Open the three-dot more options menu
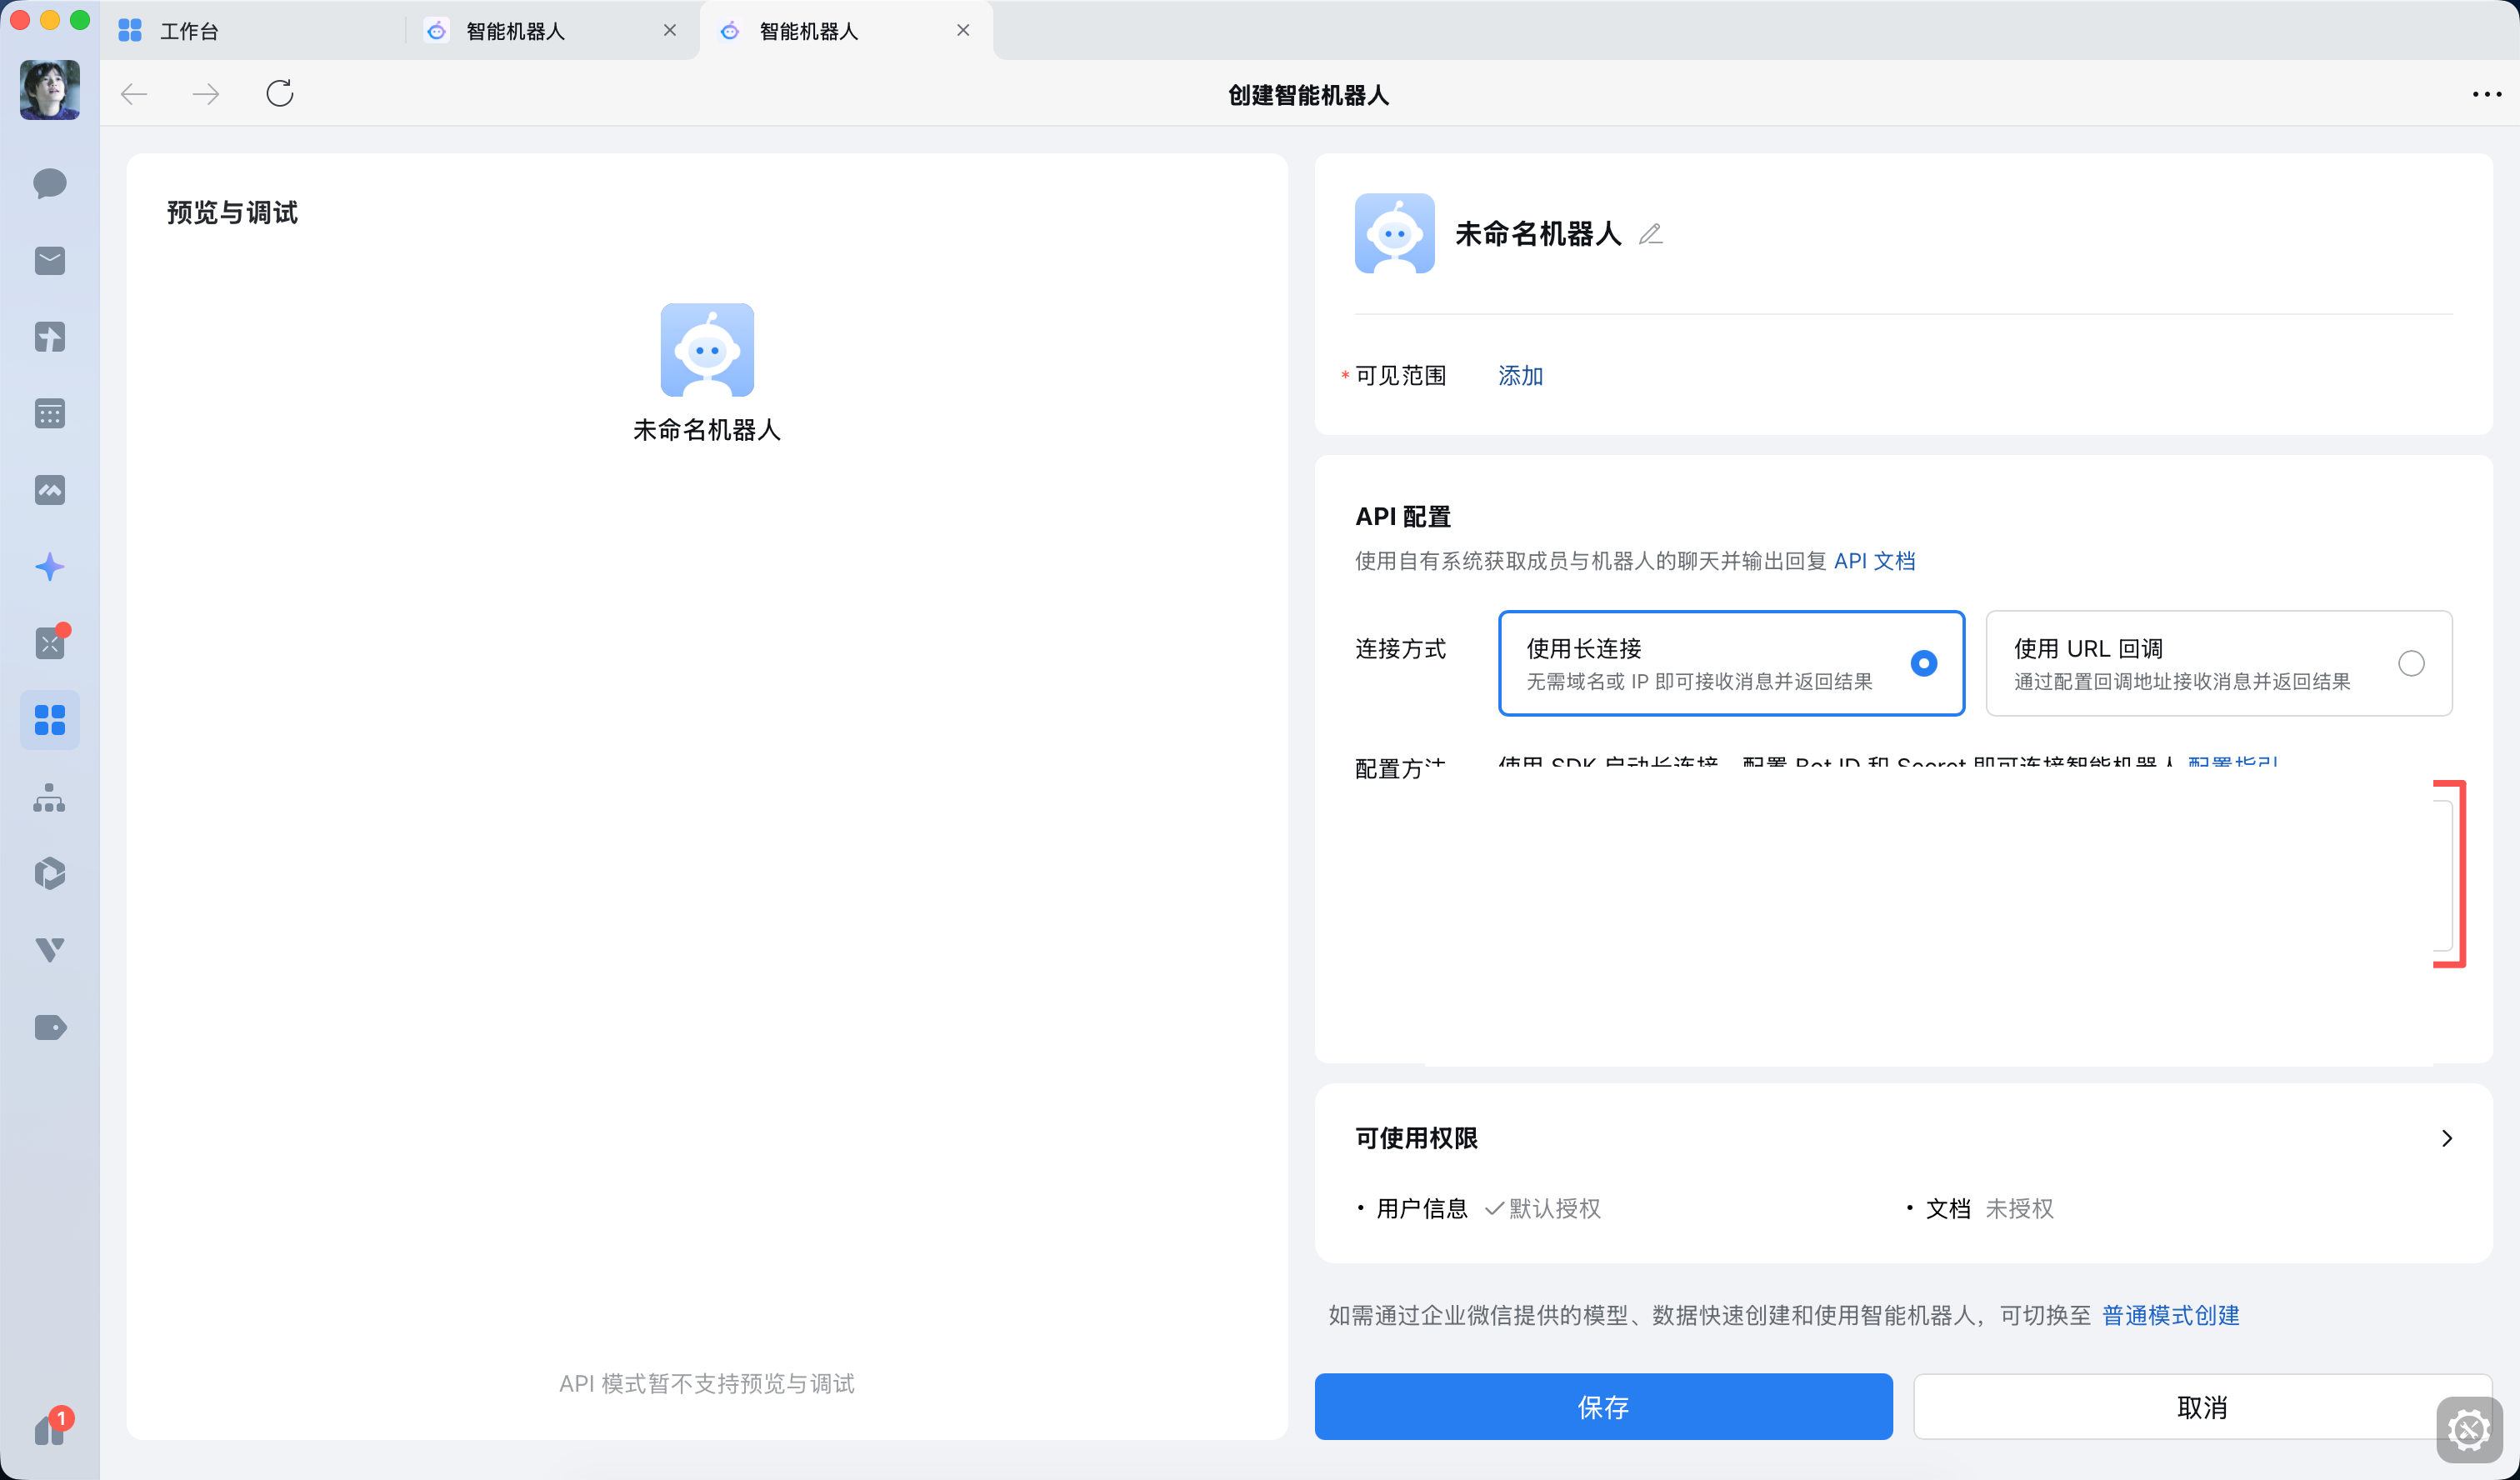Screen dimensions: 2520x1480 click(x=2486, y=94)
